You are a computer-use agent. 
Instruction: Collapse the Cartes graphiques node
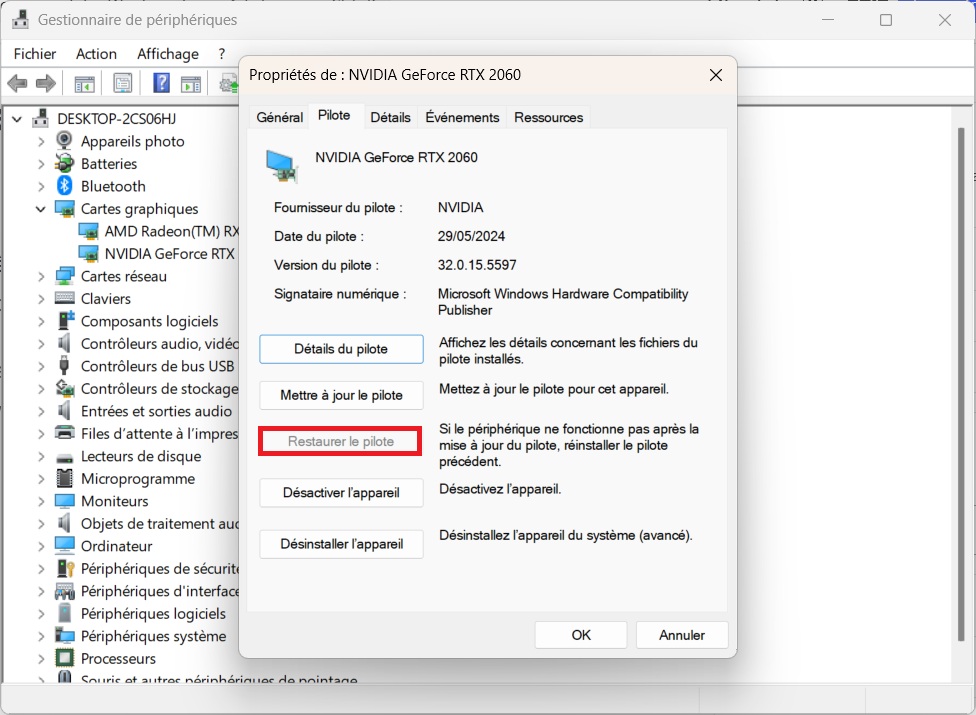(40, 208)
